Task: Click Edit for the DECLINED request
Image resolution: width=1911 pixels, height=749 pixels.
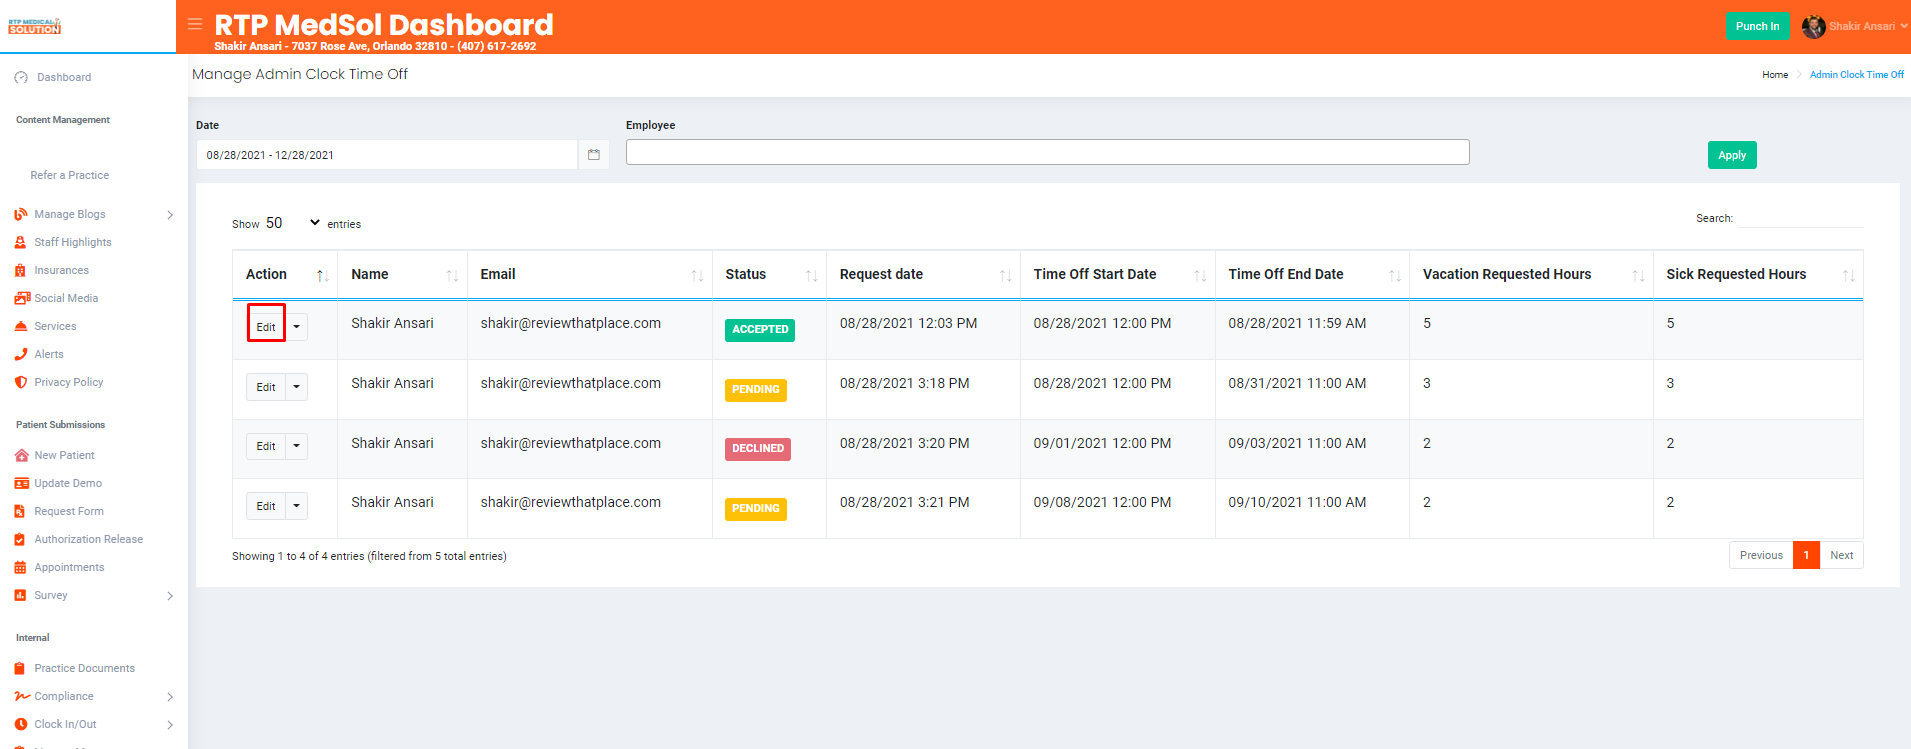Action: (266, 446)
